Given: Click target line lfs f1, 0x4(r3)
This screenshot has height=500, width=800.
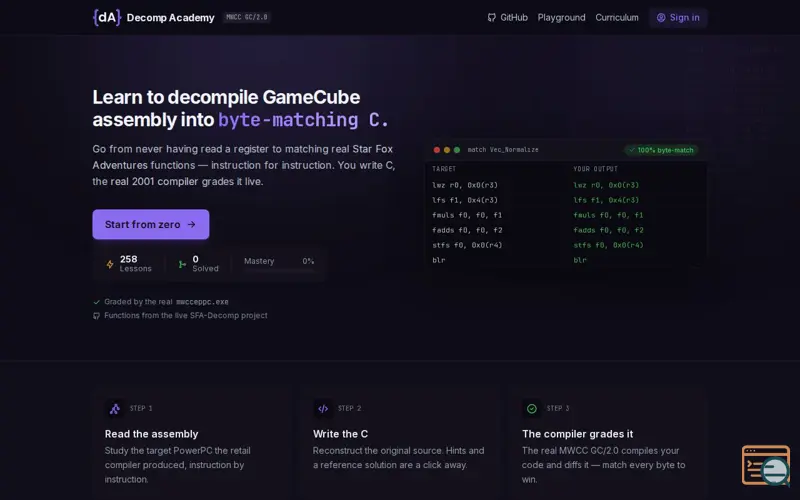Looking at the screenshot, I should (465, 200).
